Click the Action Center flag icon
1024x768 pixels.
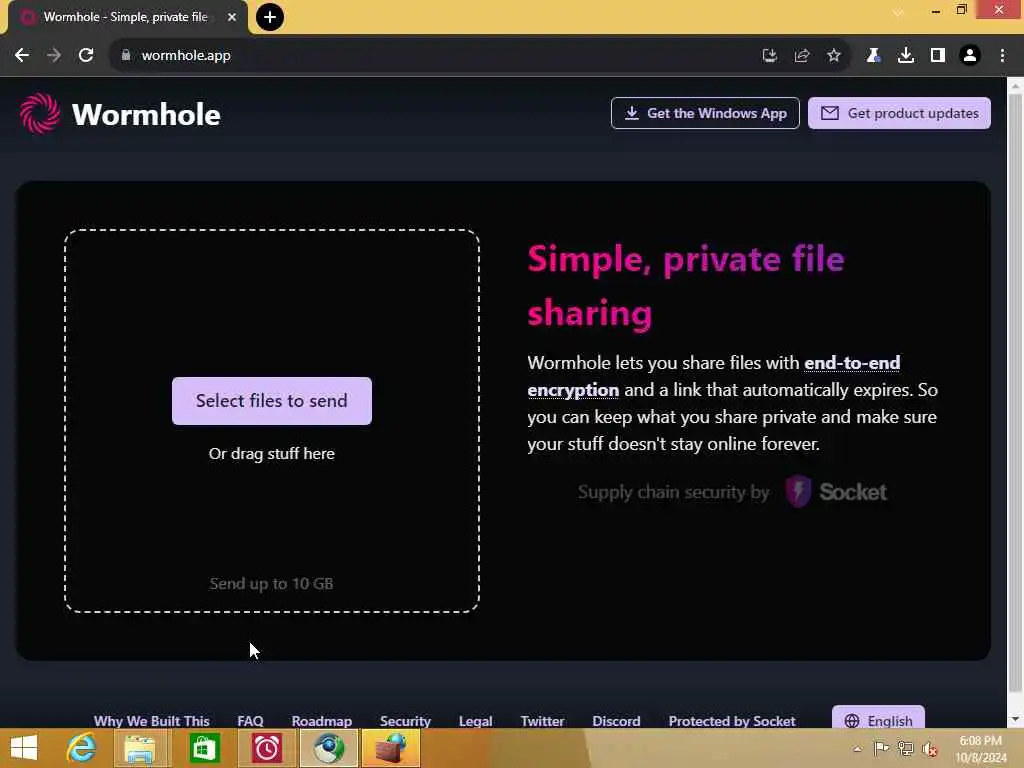[x=881, y=748]
